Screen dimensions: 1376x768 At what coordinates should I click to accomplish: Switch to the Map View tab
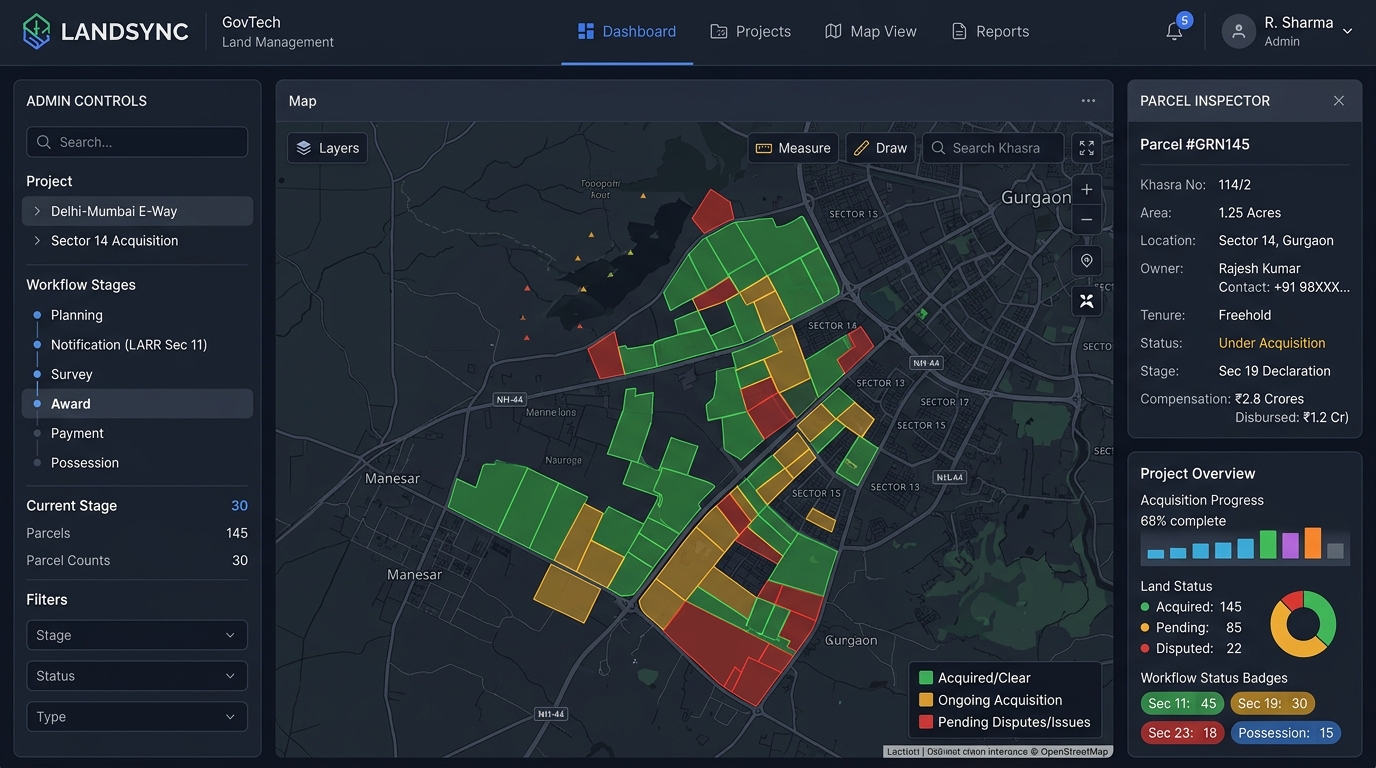871,31
